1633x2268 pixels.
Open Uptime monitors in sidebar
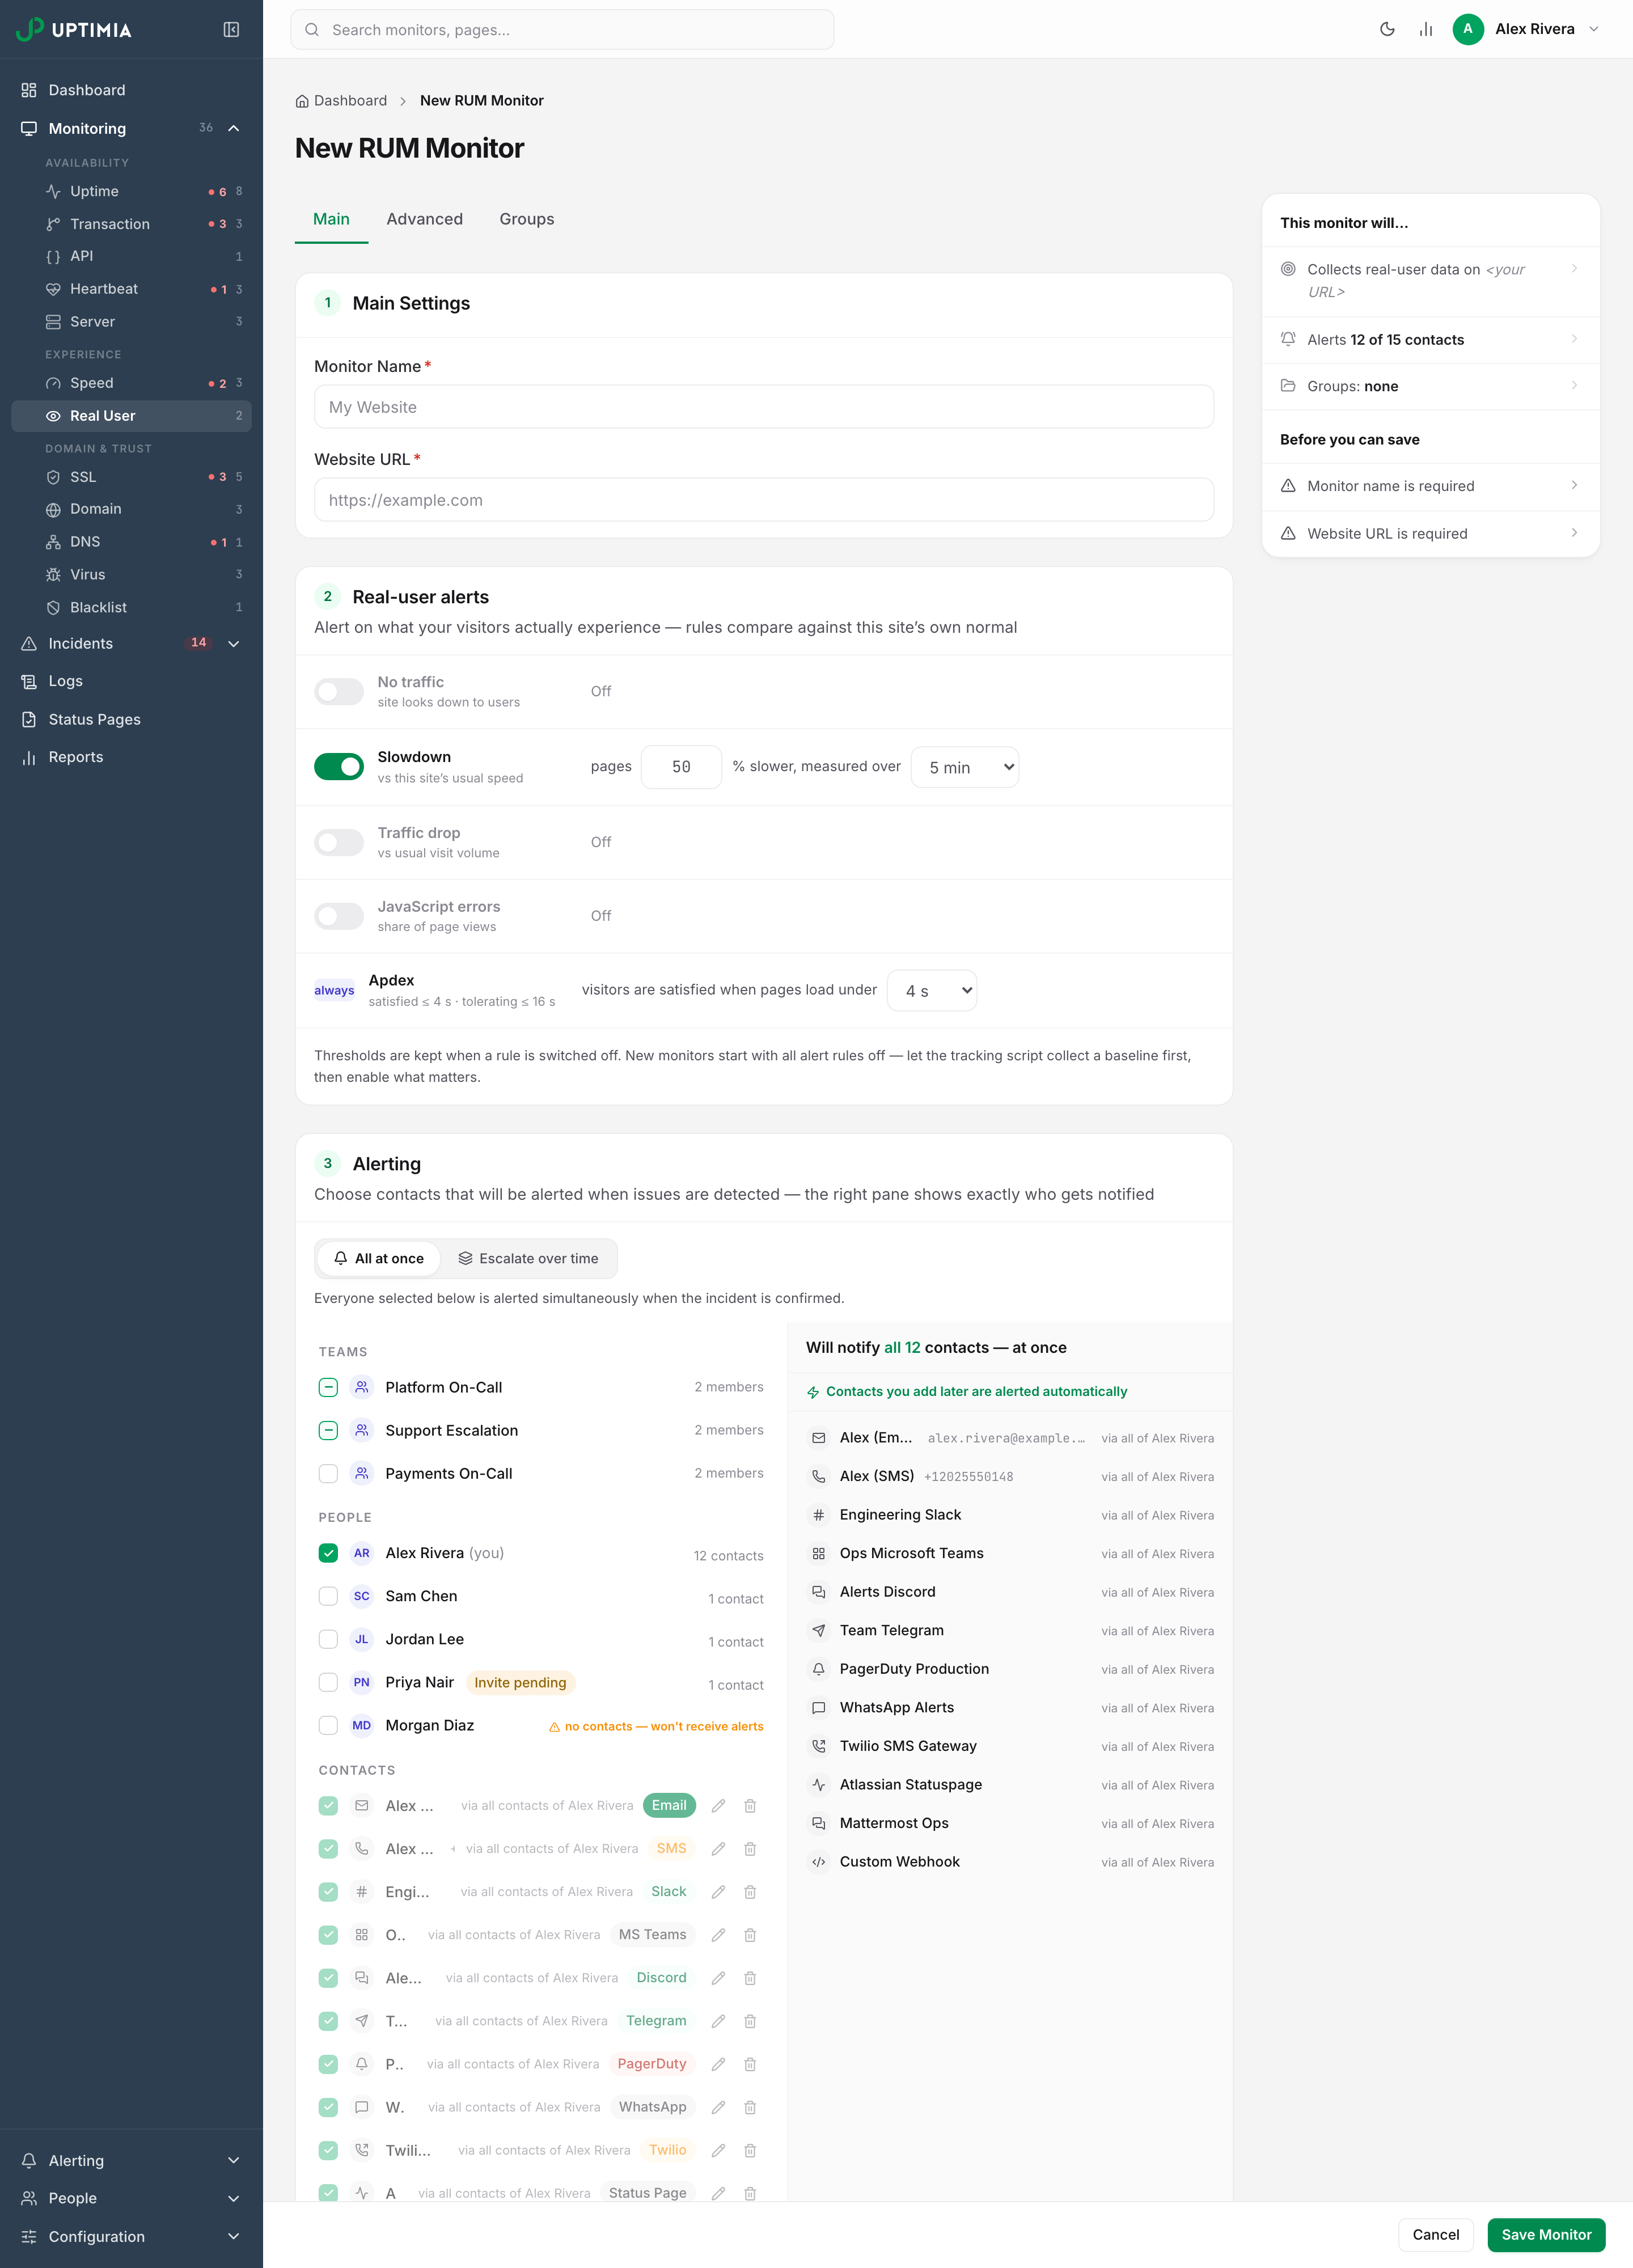[x=131, y=191]
